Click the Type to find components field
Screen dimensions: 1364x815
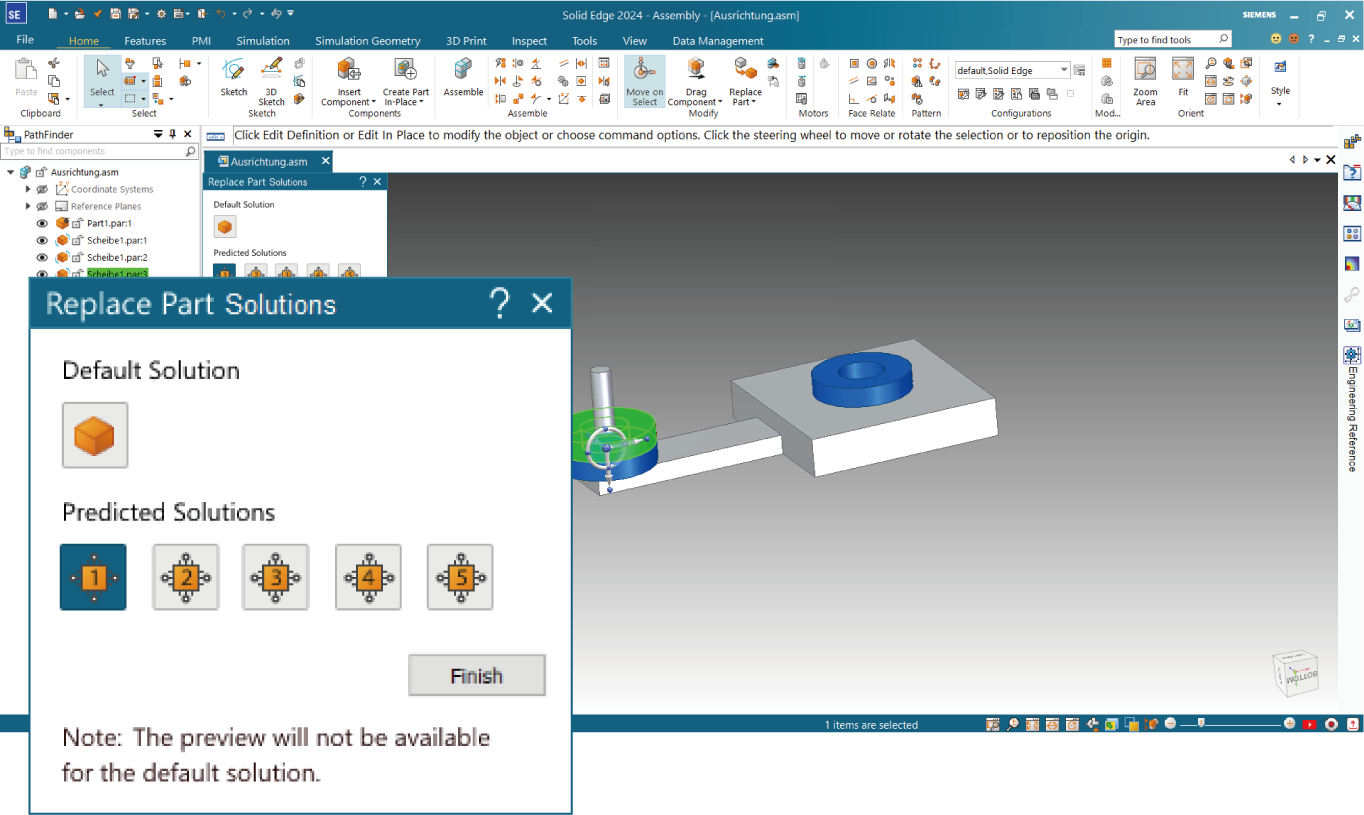pyautogui.click(x=100, y=151)
